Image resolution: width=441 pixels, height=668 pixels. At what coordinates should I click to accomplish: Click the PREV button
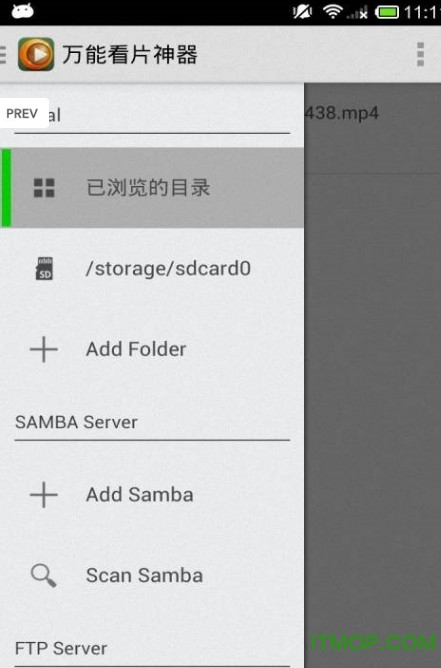coord(23,113)
